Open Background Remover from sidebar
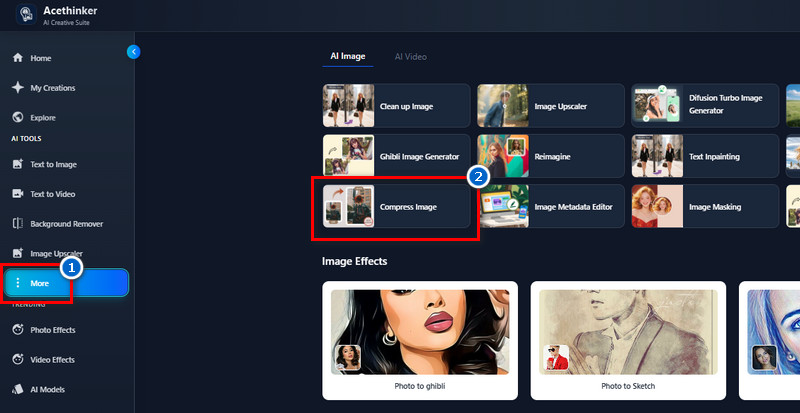 67,224
